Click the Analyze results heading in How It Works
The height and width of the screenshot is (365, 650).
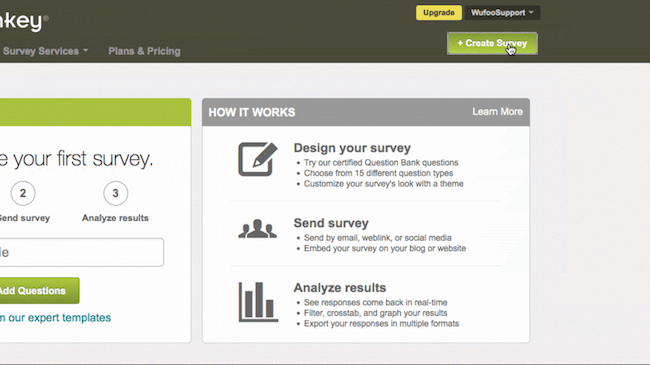340,288
